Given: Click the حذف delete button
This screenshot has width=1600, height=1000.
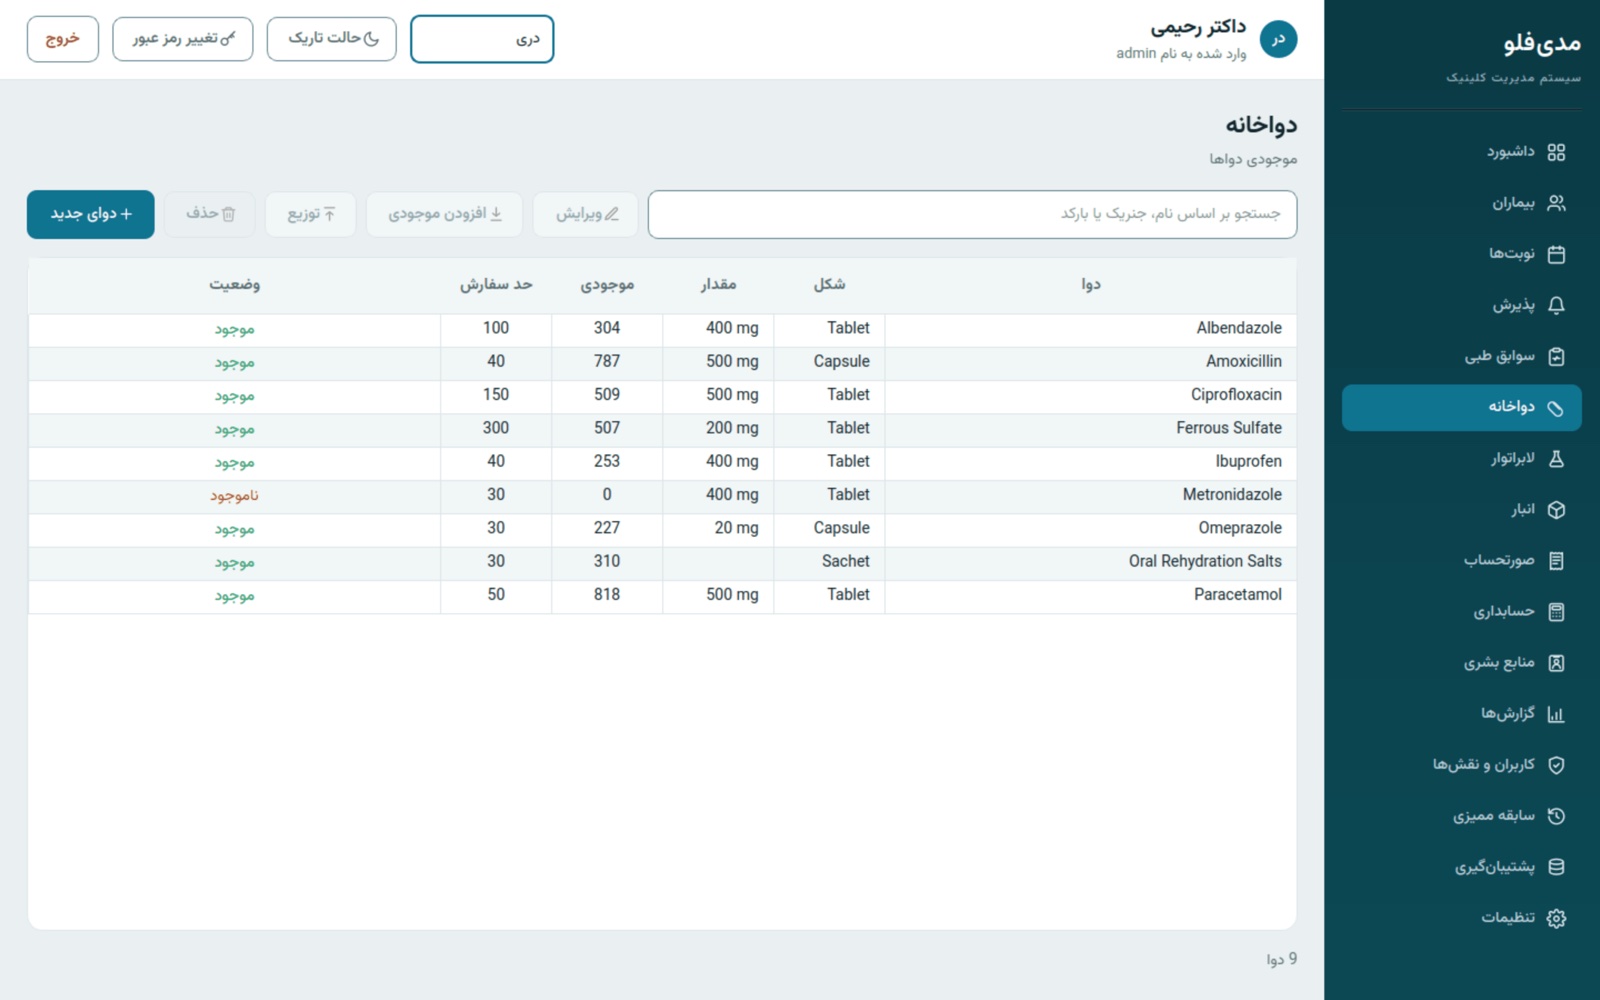Looking at the screenshot, I should tap(210, 214).
